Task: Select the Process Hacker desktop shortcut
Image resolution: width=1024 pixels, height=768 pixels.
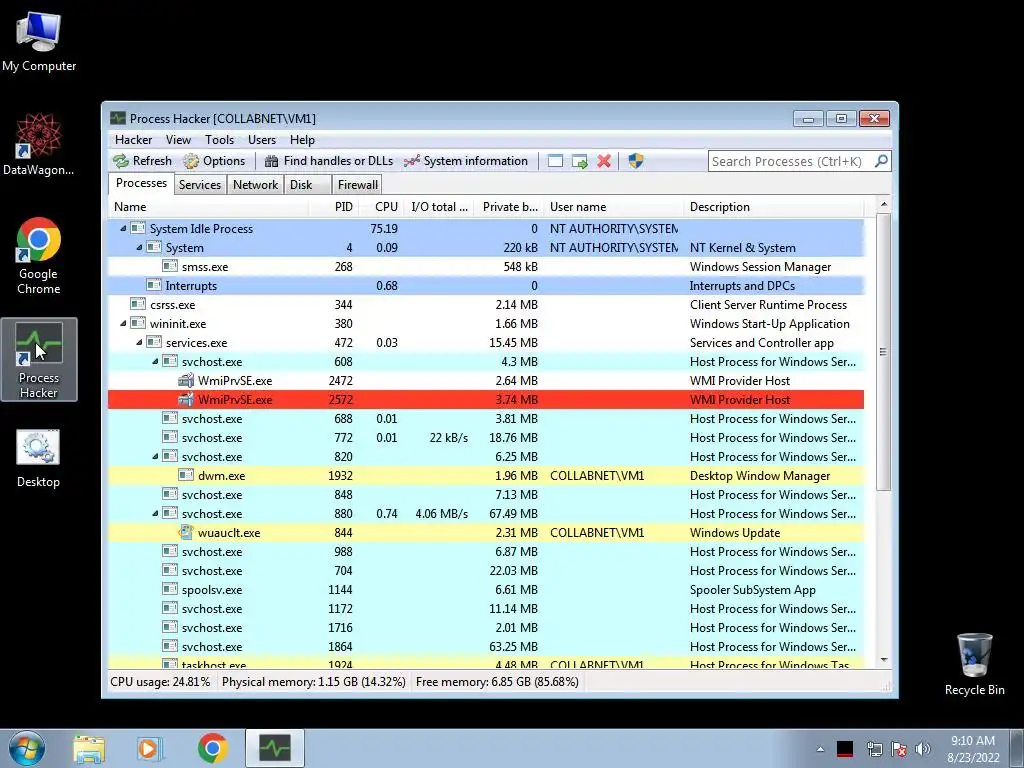Action: 39,360
